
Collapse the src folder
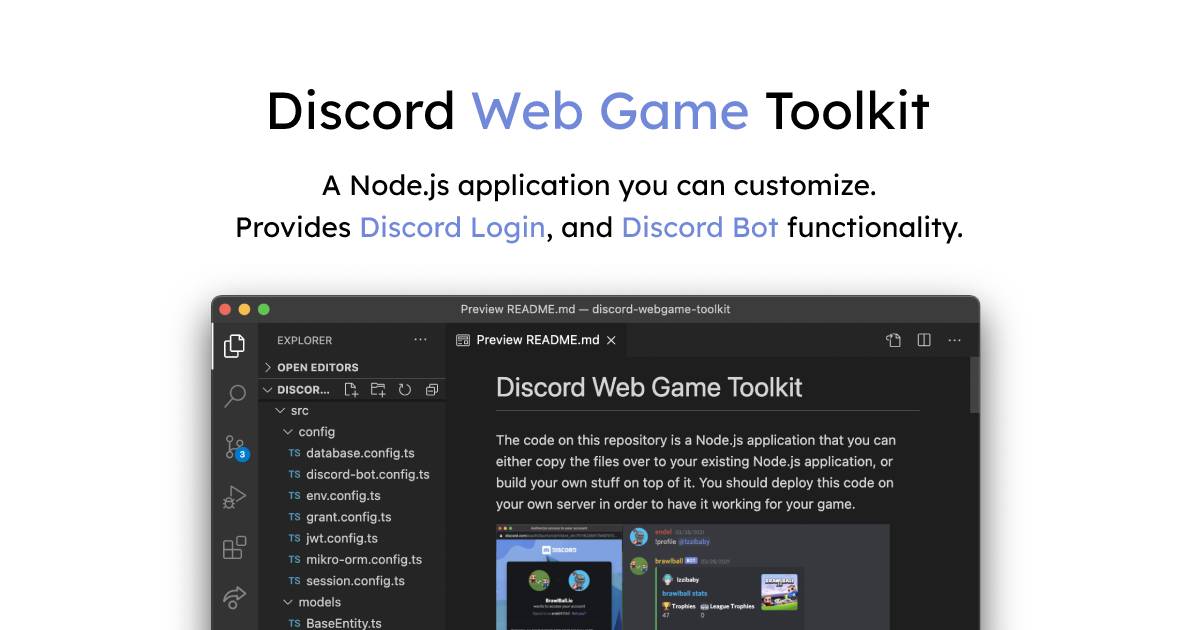[x=298, y=411]
